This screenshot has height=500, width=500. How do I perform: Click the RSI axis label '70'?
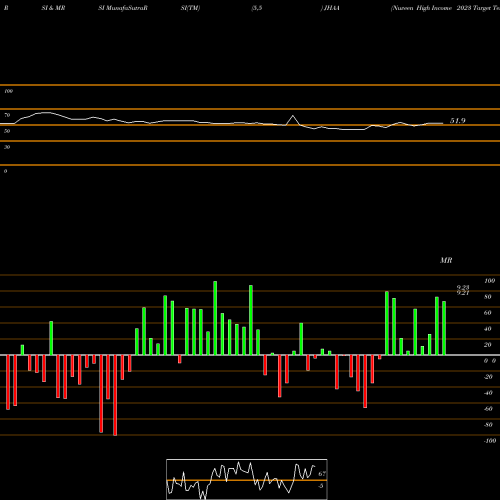pos(7,115)
